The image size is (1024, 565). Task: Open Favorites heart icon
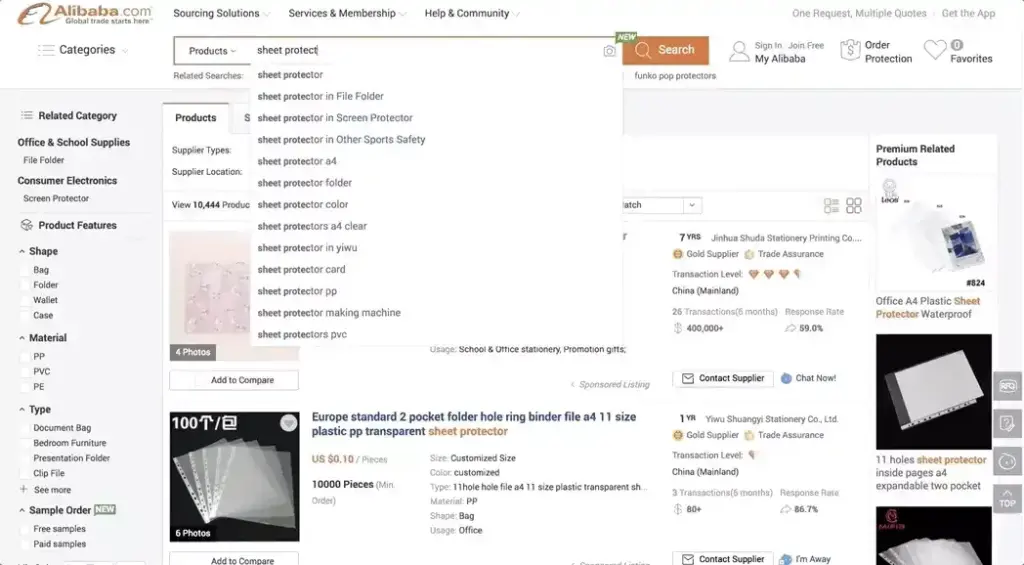pos(935,50)
